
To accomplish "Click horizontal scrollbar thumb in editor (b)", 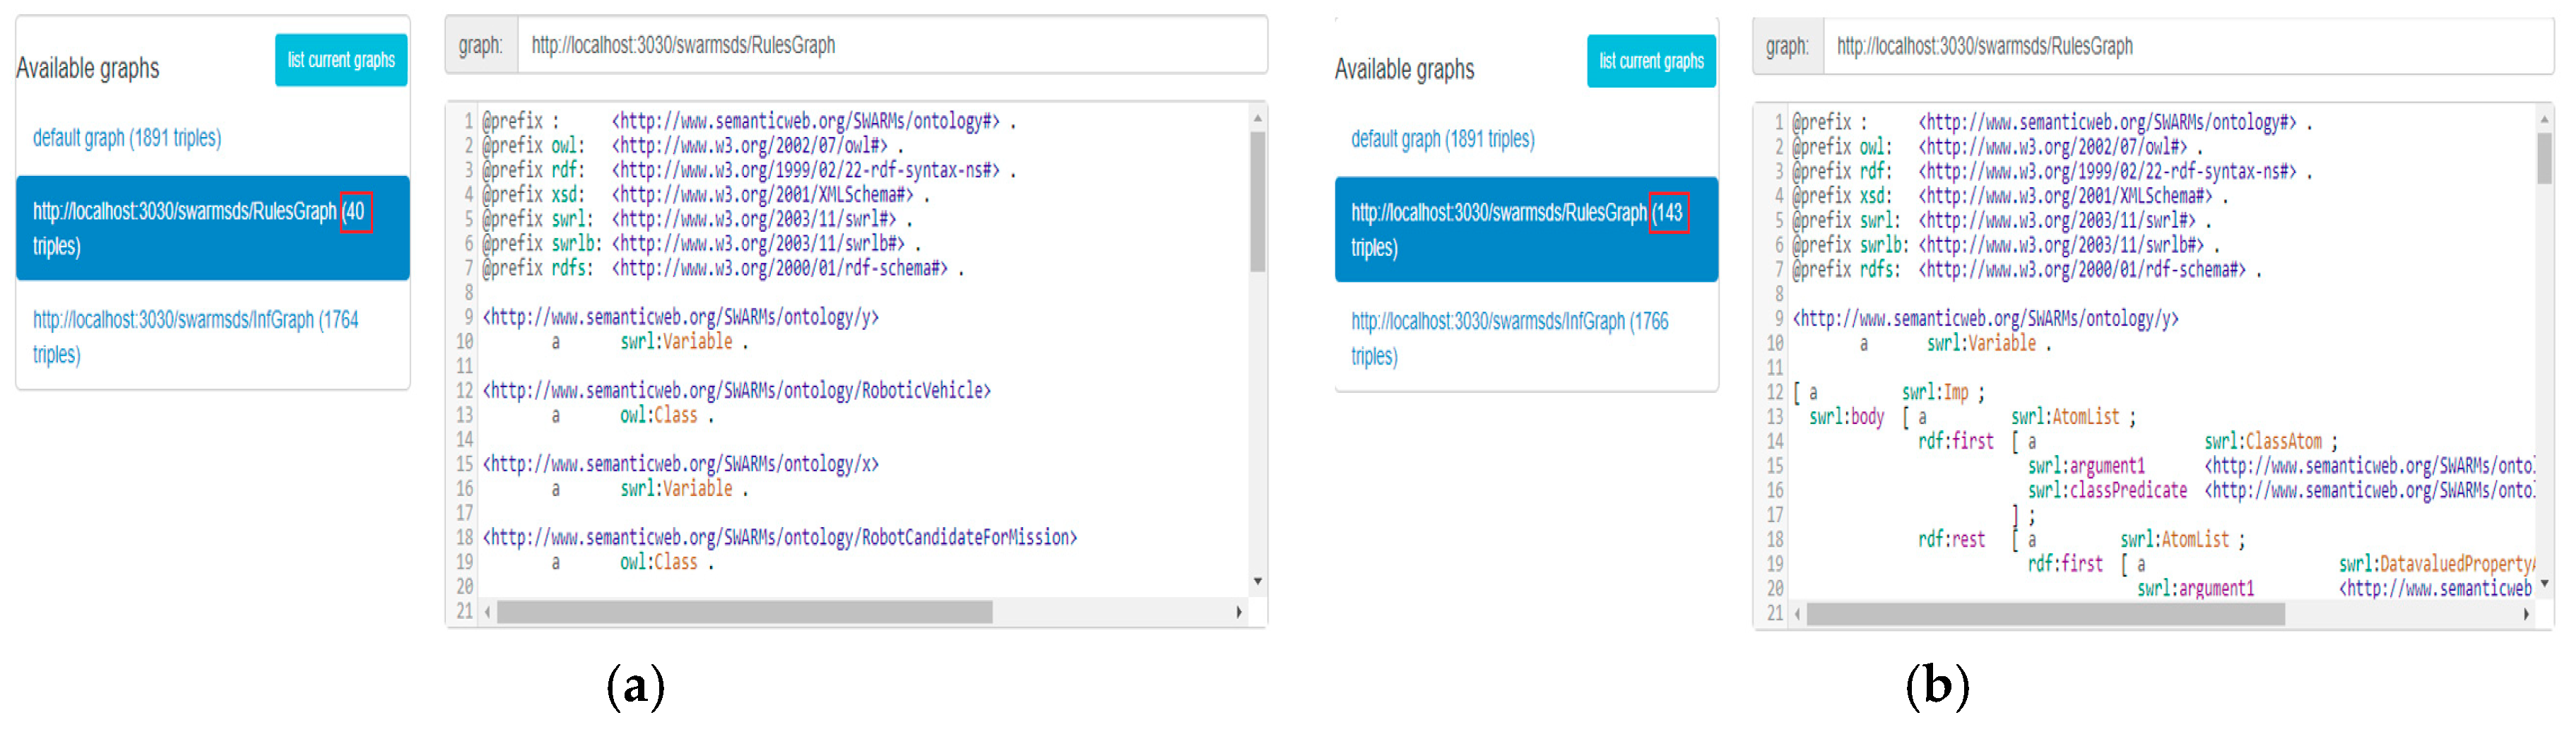I will pos(2045,613).
